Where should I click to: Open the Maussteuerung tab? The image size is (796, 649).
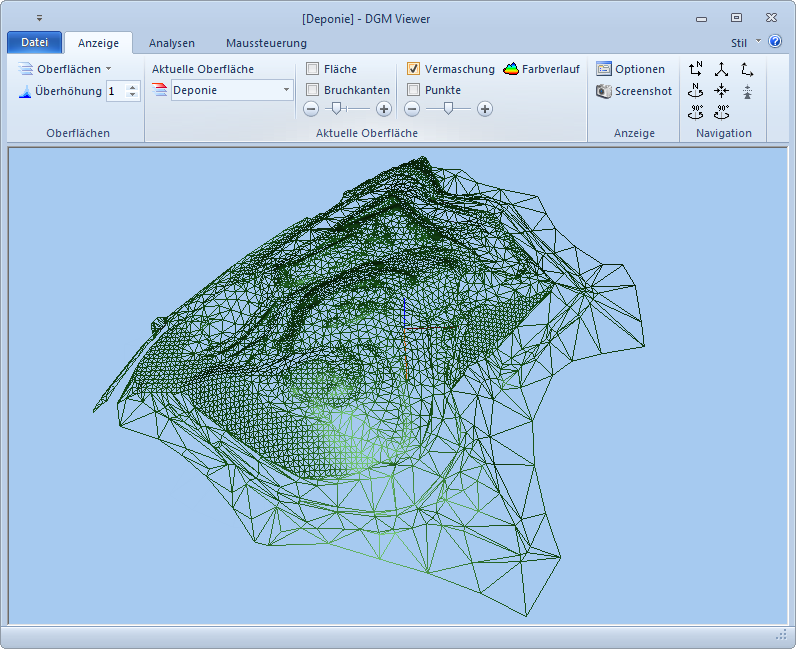(266, 43)
